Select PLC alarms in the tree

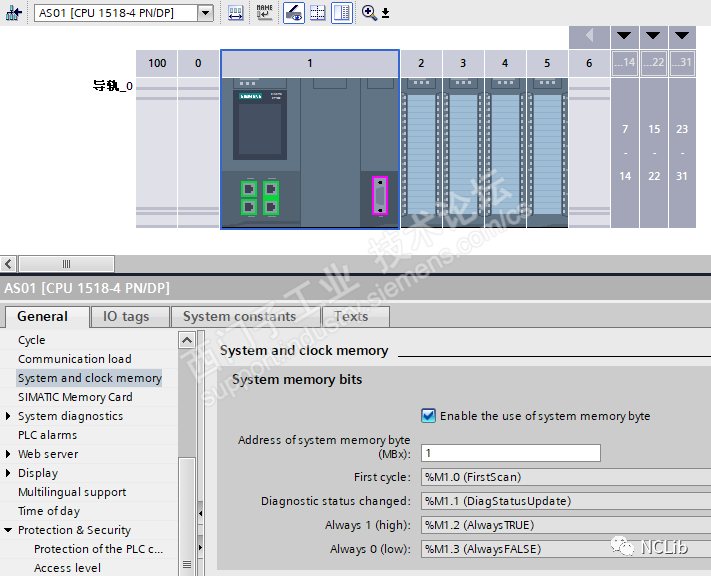47,435
